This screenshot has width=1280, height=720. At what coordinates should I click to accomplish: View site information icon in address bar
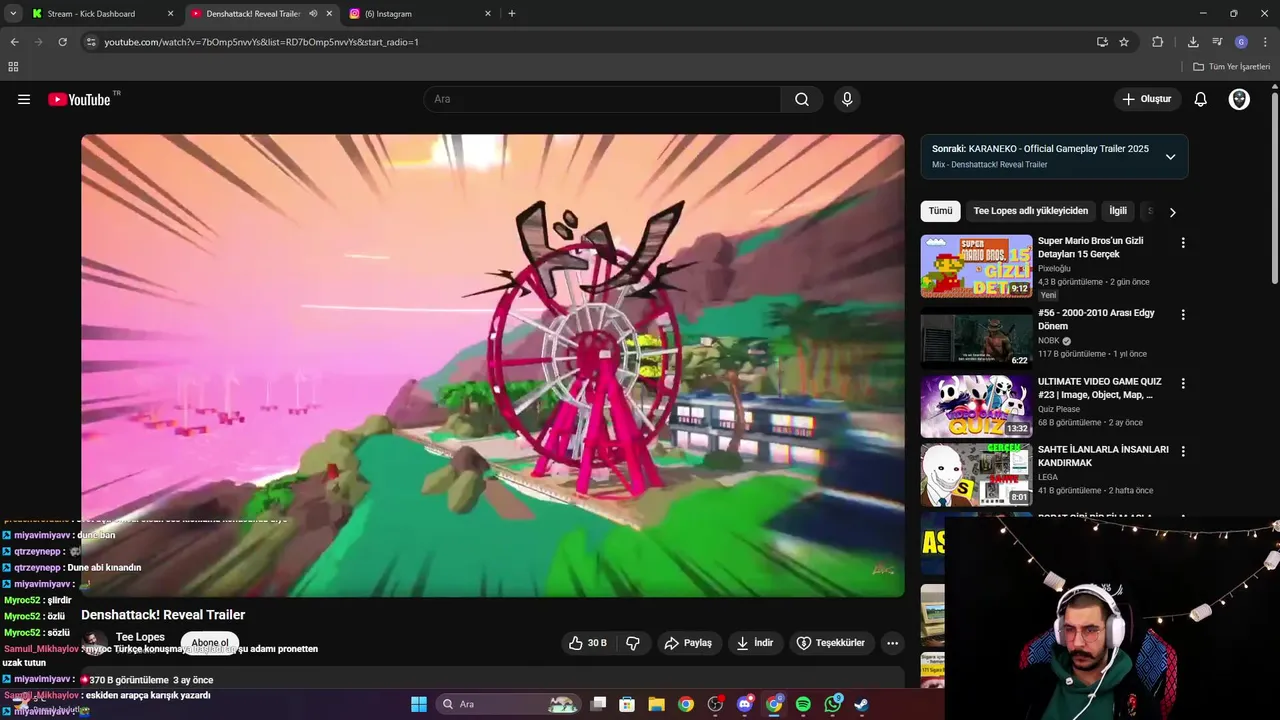91,42
